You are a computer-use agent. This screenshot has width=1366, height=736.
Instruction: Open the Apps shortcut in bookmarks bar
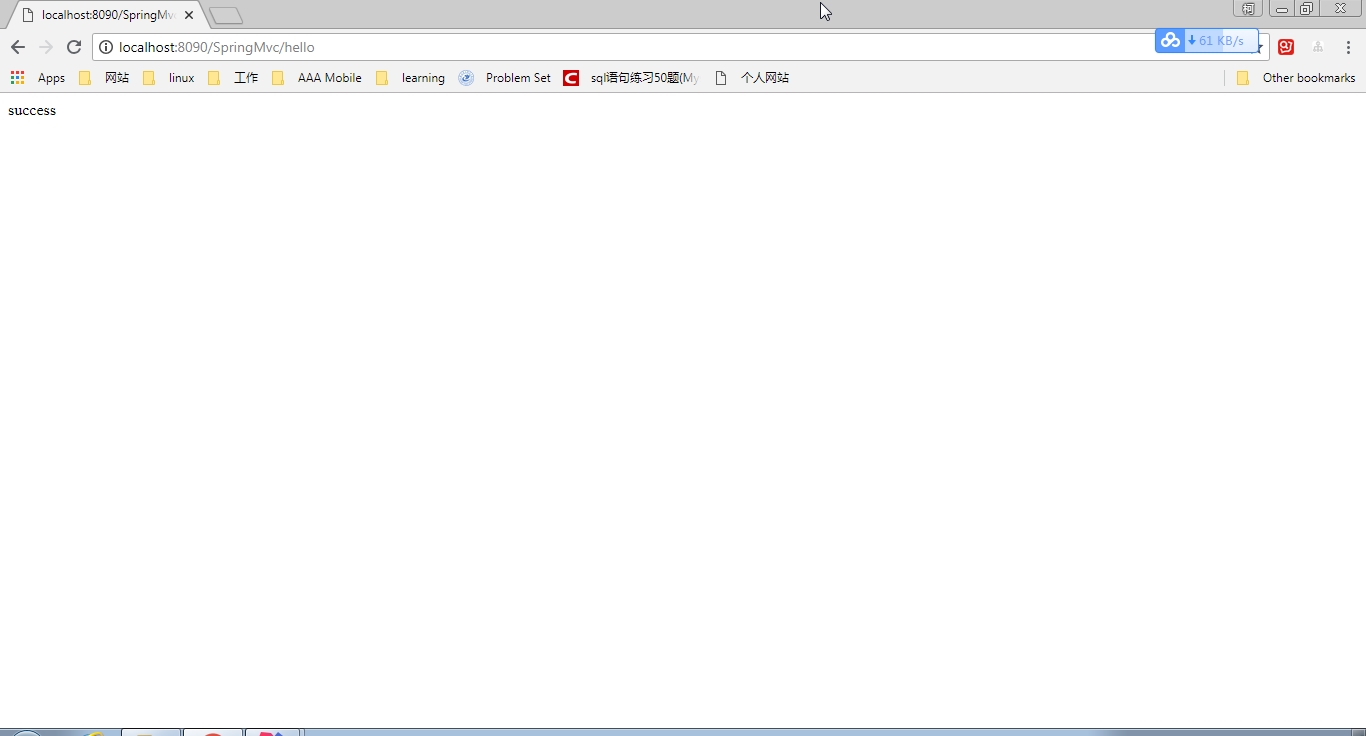coord(37,78)
